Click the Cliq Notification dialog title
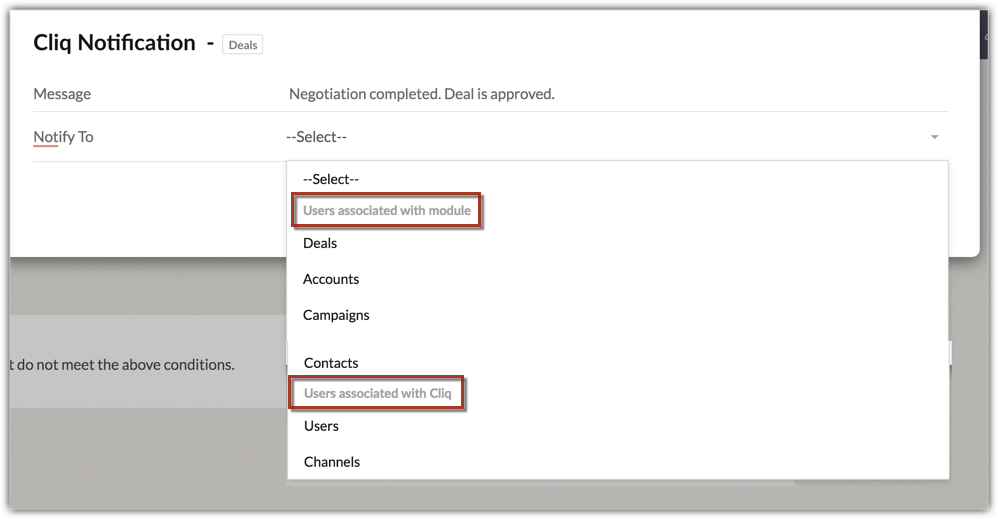 [115, 43]
